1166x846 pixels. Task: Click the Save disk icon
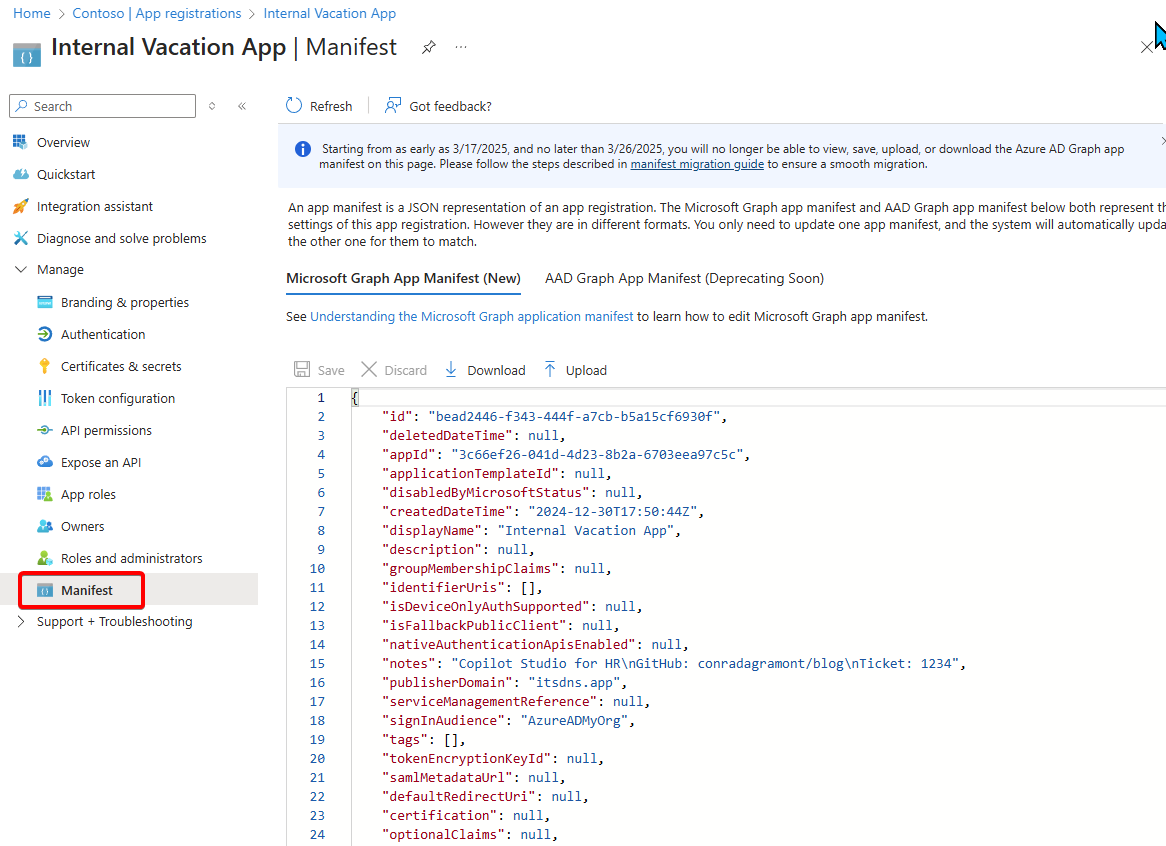(x=302, y=369)
